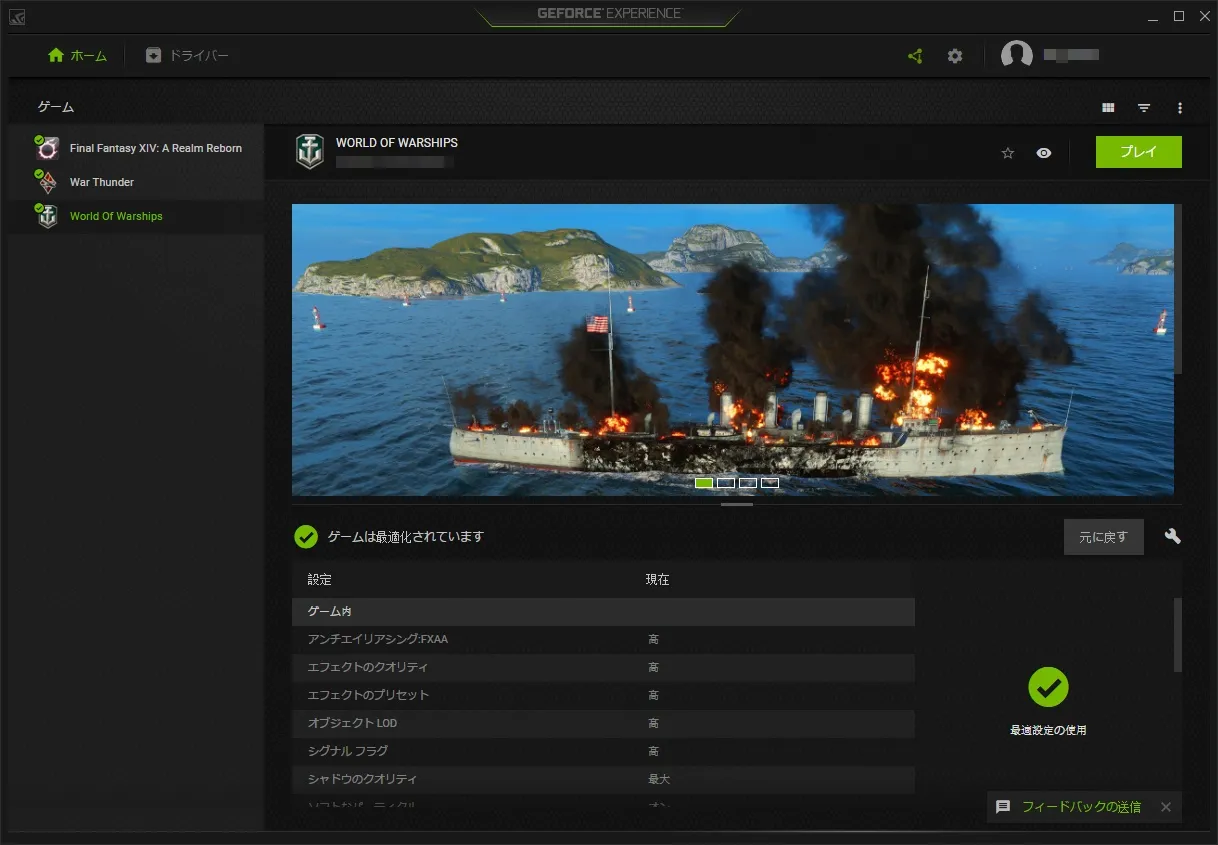The width and height of the screenshot is (1218, 845).
Task: Click the World of Warships anchor logo
Action: pos(310,151)
